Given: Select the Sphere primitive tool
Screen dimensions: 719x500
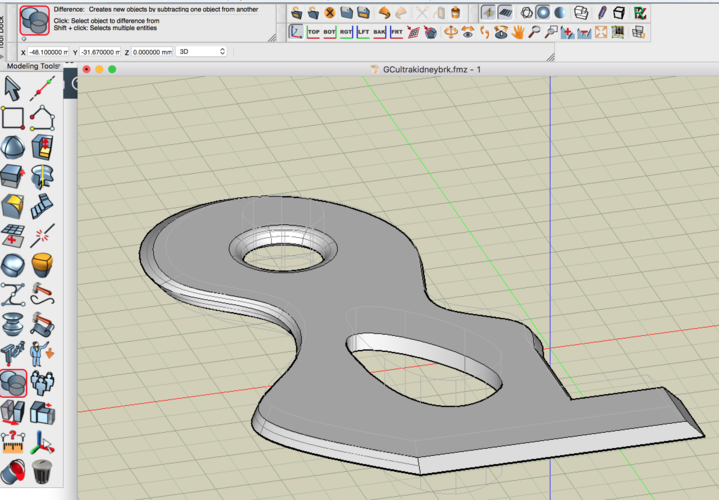Looking at the screenshot, I should pos(12,148).
